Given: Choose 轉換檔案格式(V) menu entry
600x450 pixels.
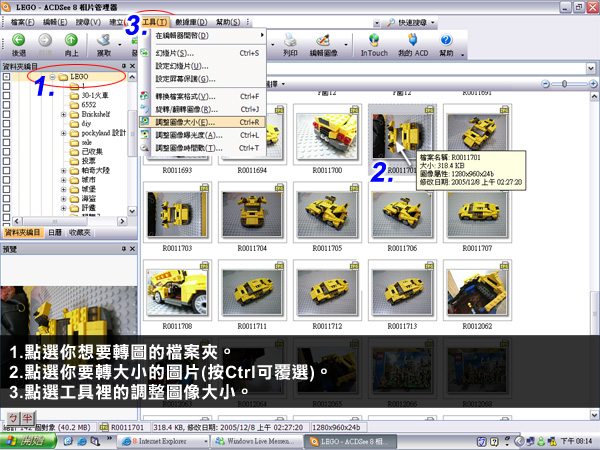Looking at the screenshot, I should (x=202, y=96).
